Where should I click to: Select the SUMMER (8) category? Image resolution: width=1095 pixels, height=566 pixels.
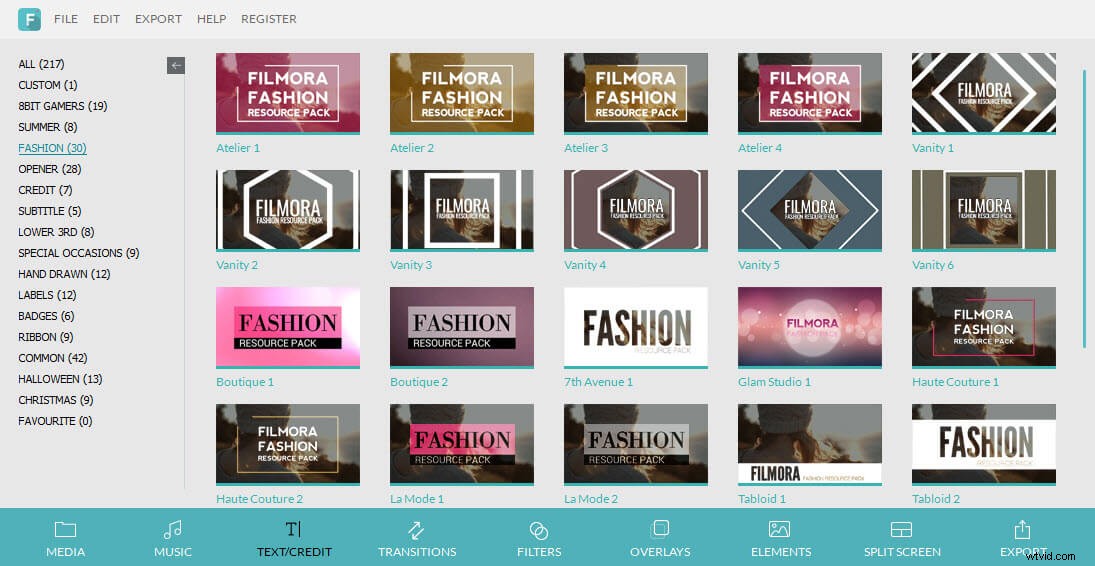pyautogui.click(x=47, y=127)
